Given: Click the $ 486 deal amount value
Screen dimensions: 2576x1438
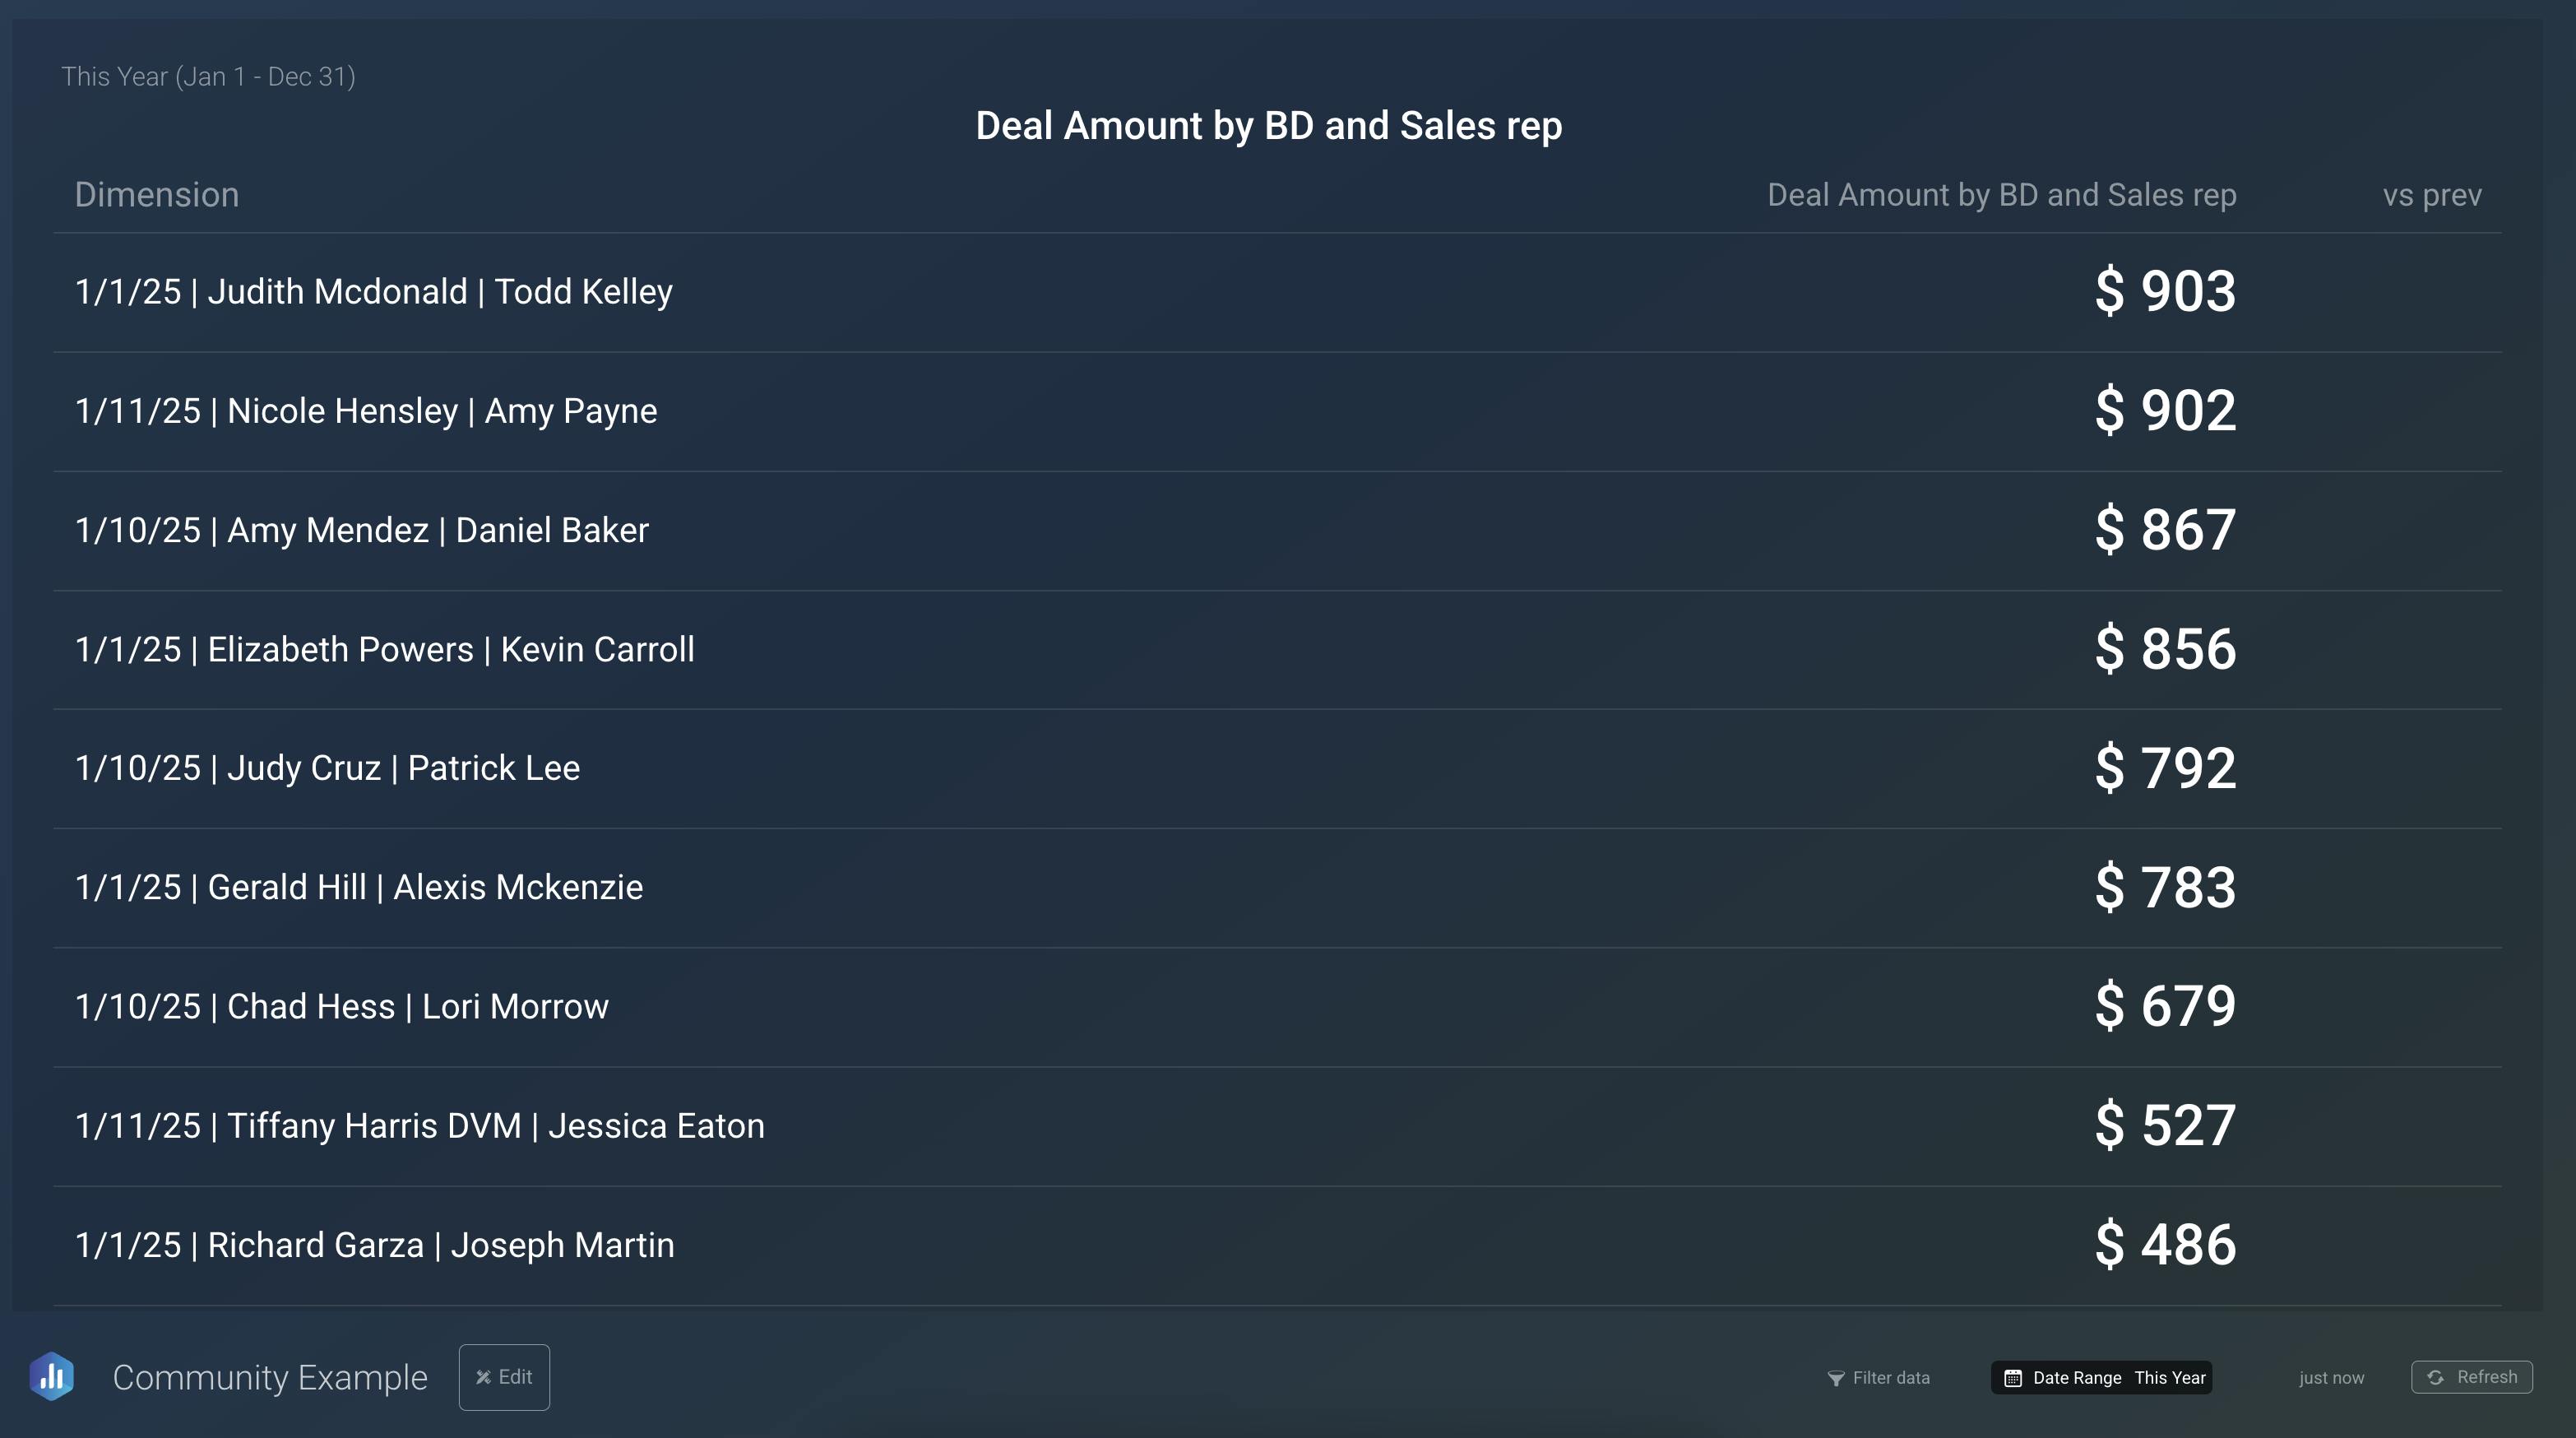Looking at the screenshot, I should 2165,1245.
